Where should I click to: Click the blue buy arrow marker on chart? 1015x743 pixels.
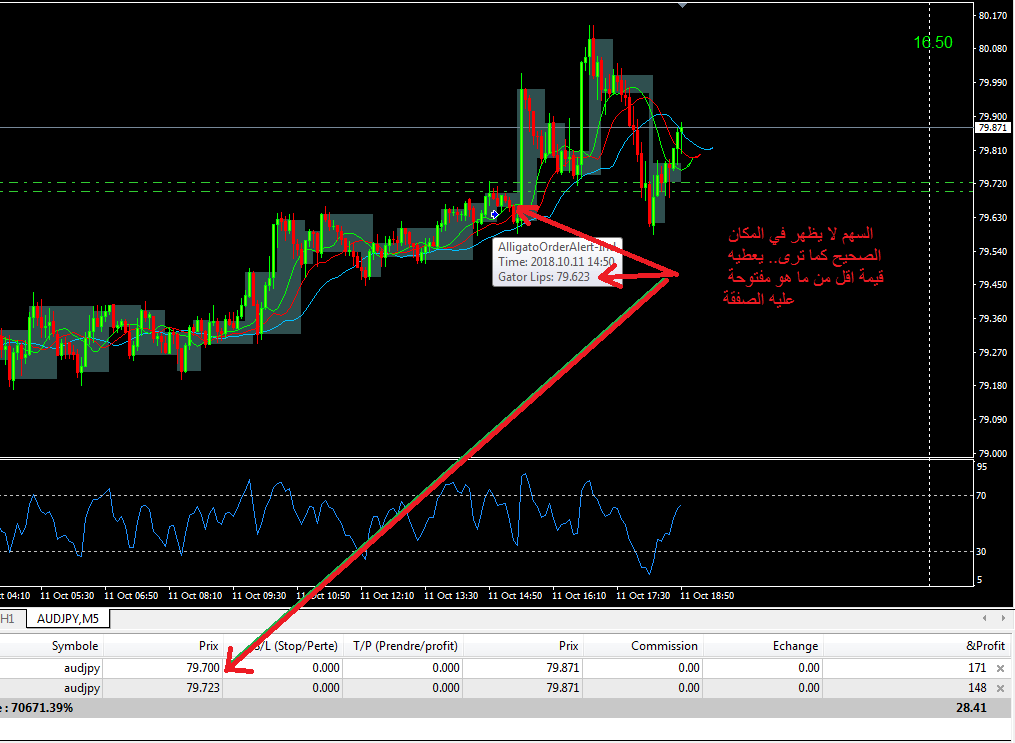click(x=494, y=214)
